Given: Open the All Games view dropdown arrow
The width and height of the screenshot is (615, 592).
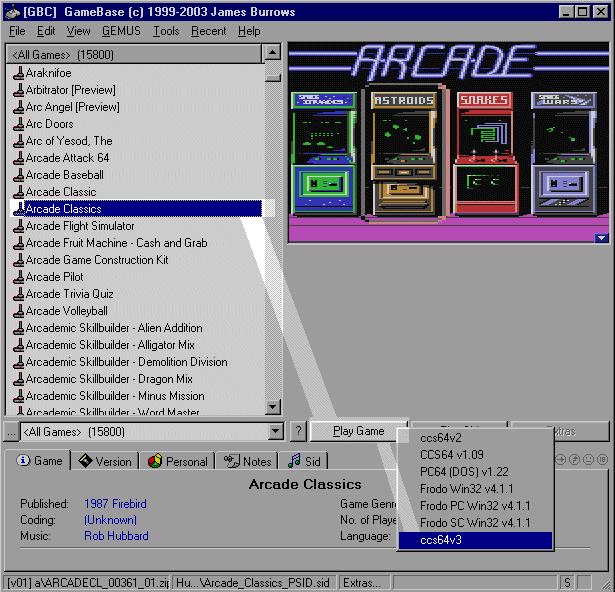Looking at the screenshot, I should (275, 432).
